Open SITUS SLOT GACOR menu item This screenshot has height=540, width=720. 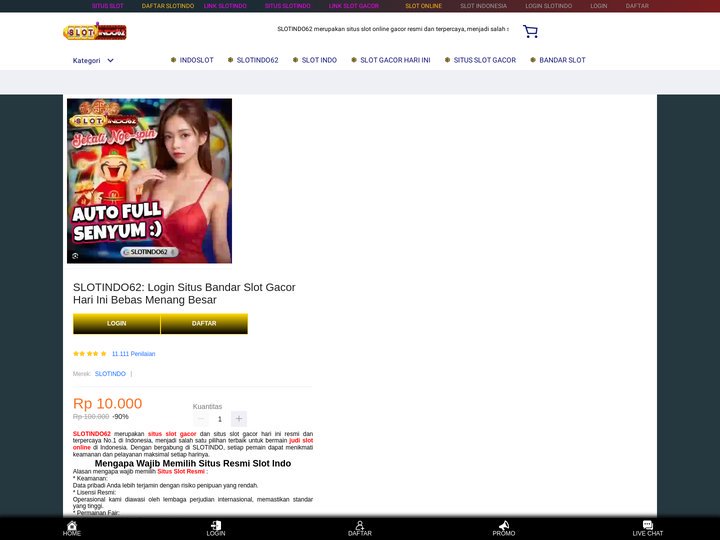pyautogui.click(x=480, y=60)
